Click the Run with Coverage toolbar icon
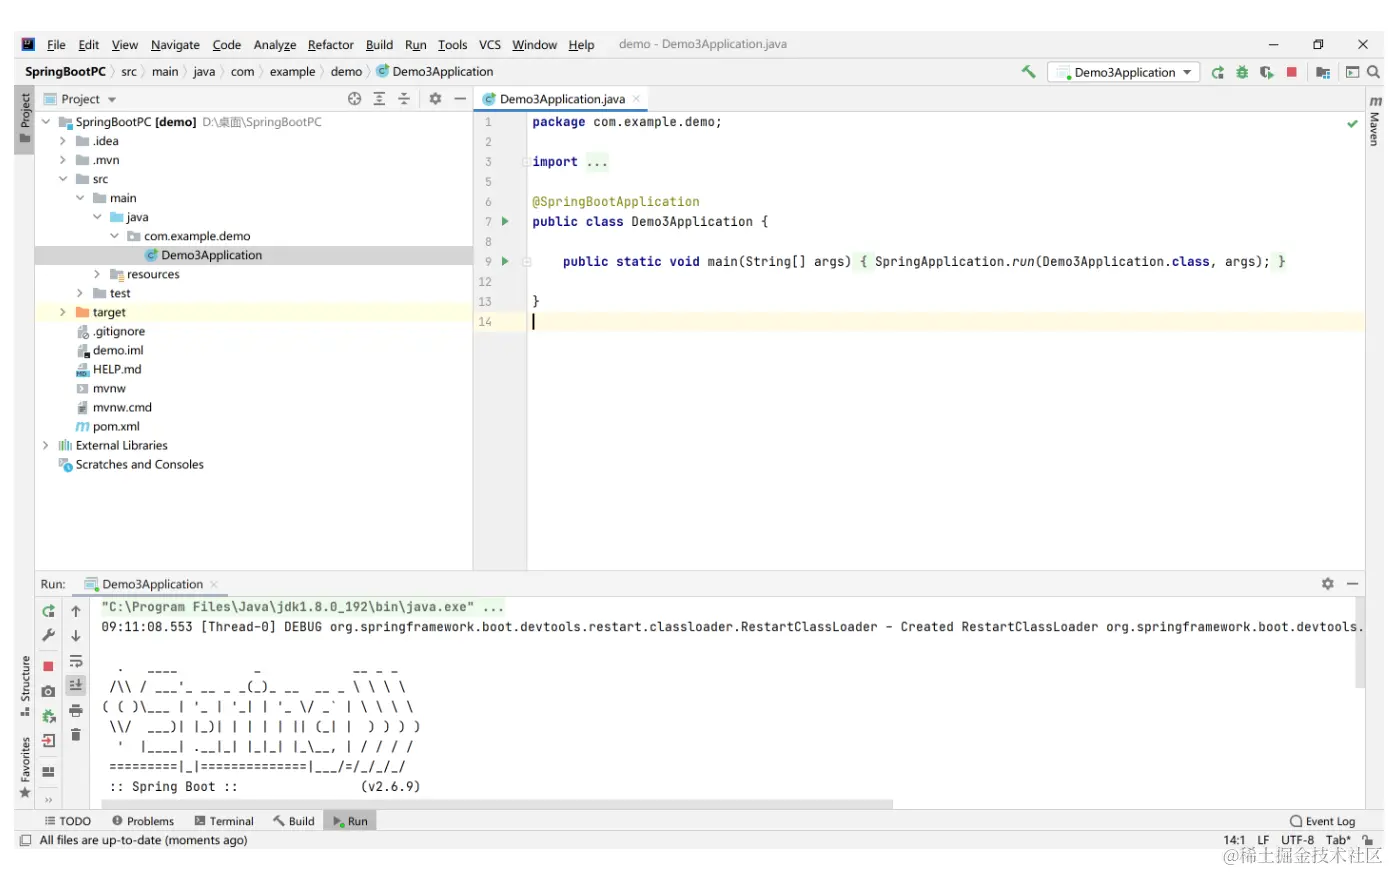This screenshot has height=872, width=1389. click(x=1267, y=72)
